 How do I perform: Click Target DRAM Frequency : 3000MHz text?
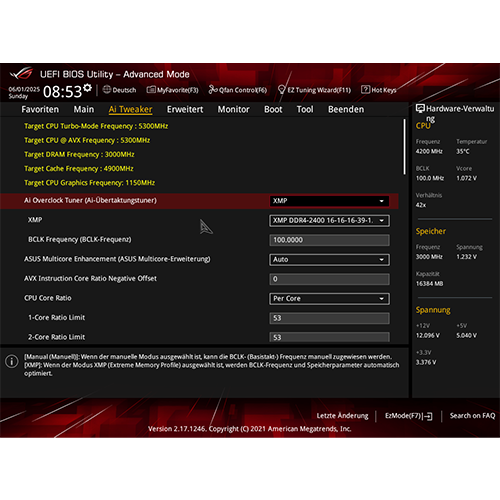click(x=79, y=154)
